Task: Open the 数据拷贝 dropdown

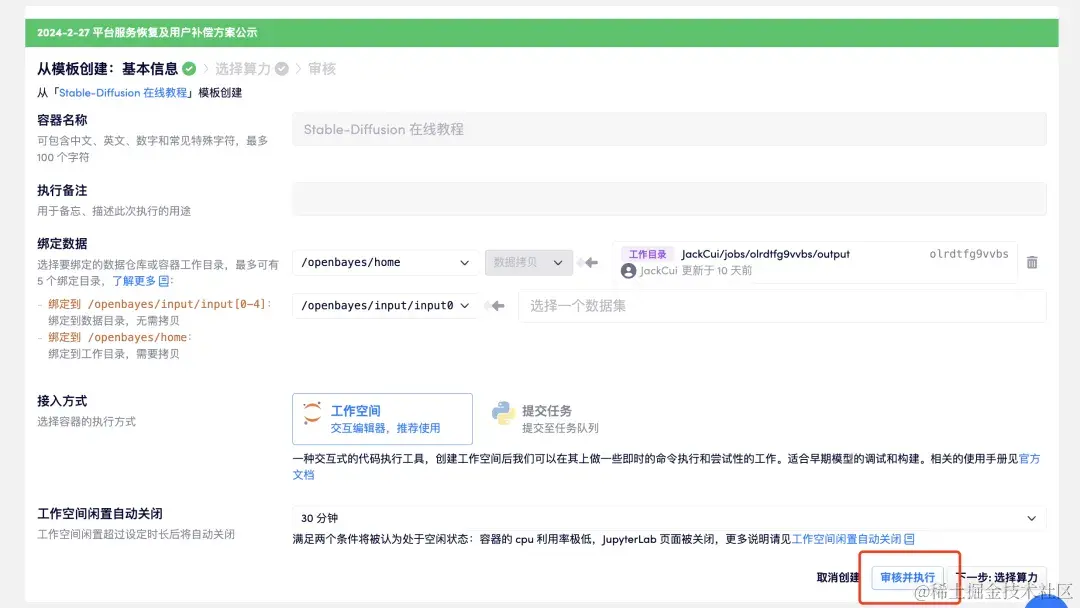Action: tap(528, 261)
